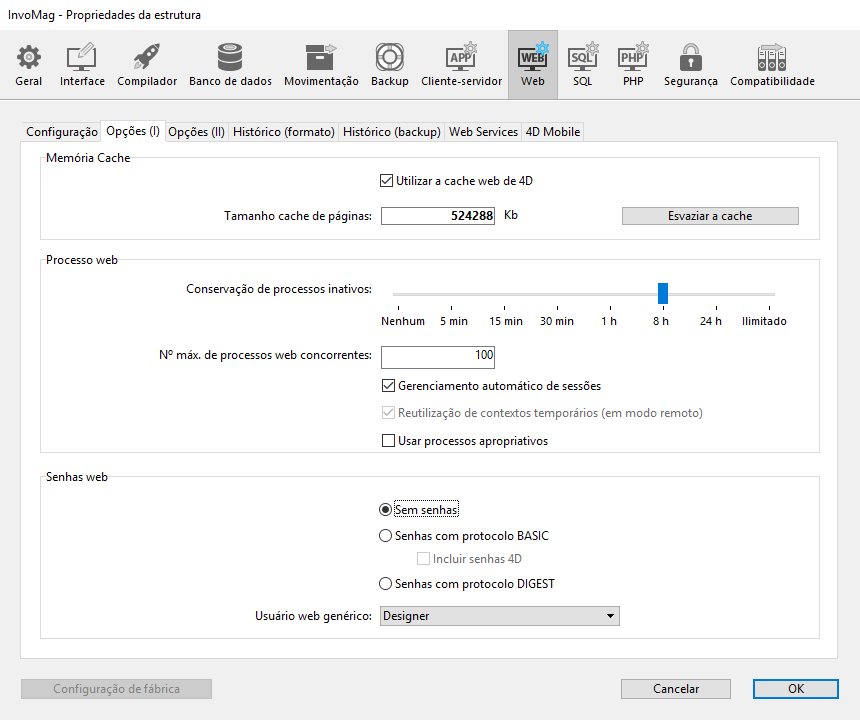Image resolution: width=860 pixels, height=720 pixels.
Task: Click the inactive process conservation slider handle
Action: pyautogui.click(x=662, y=293)
